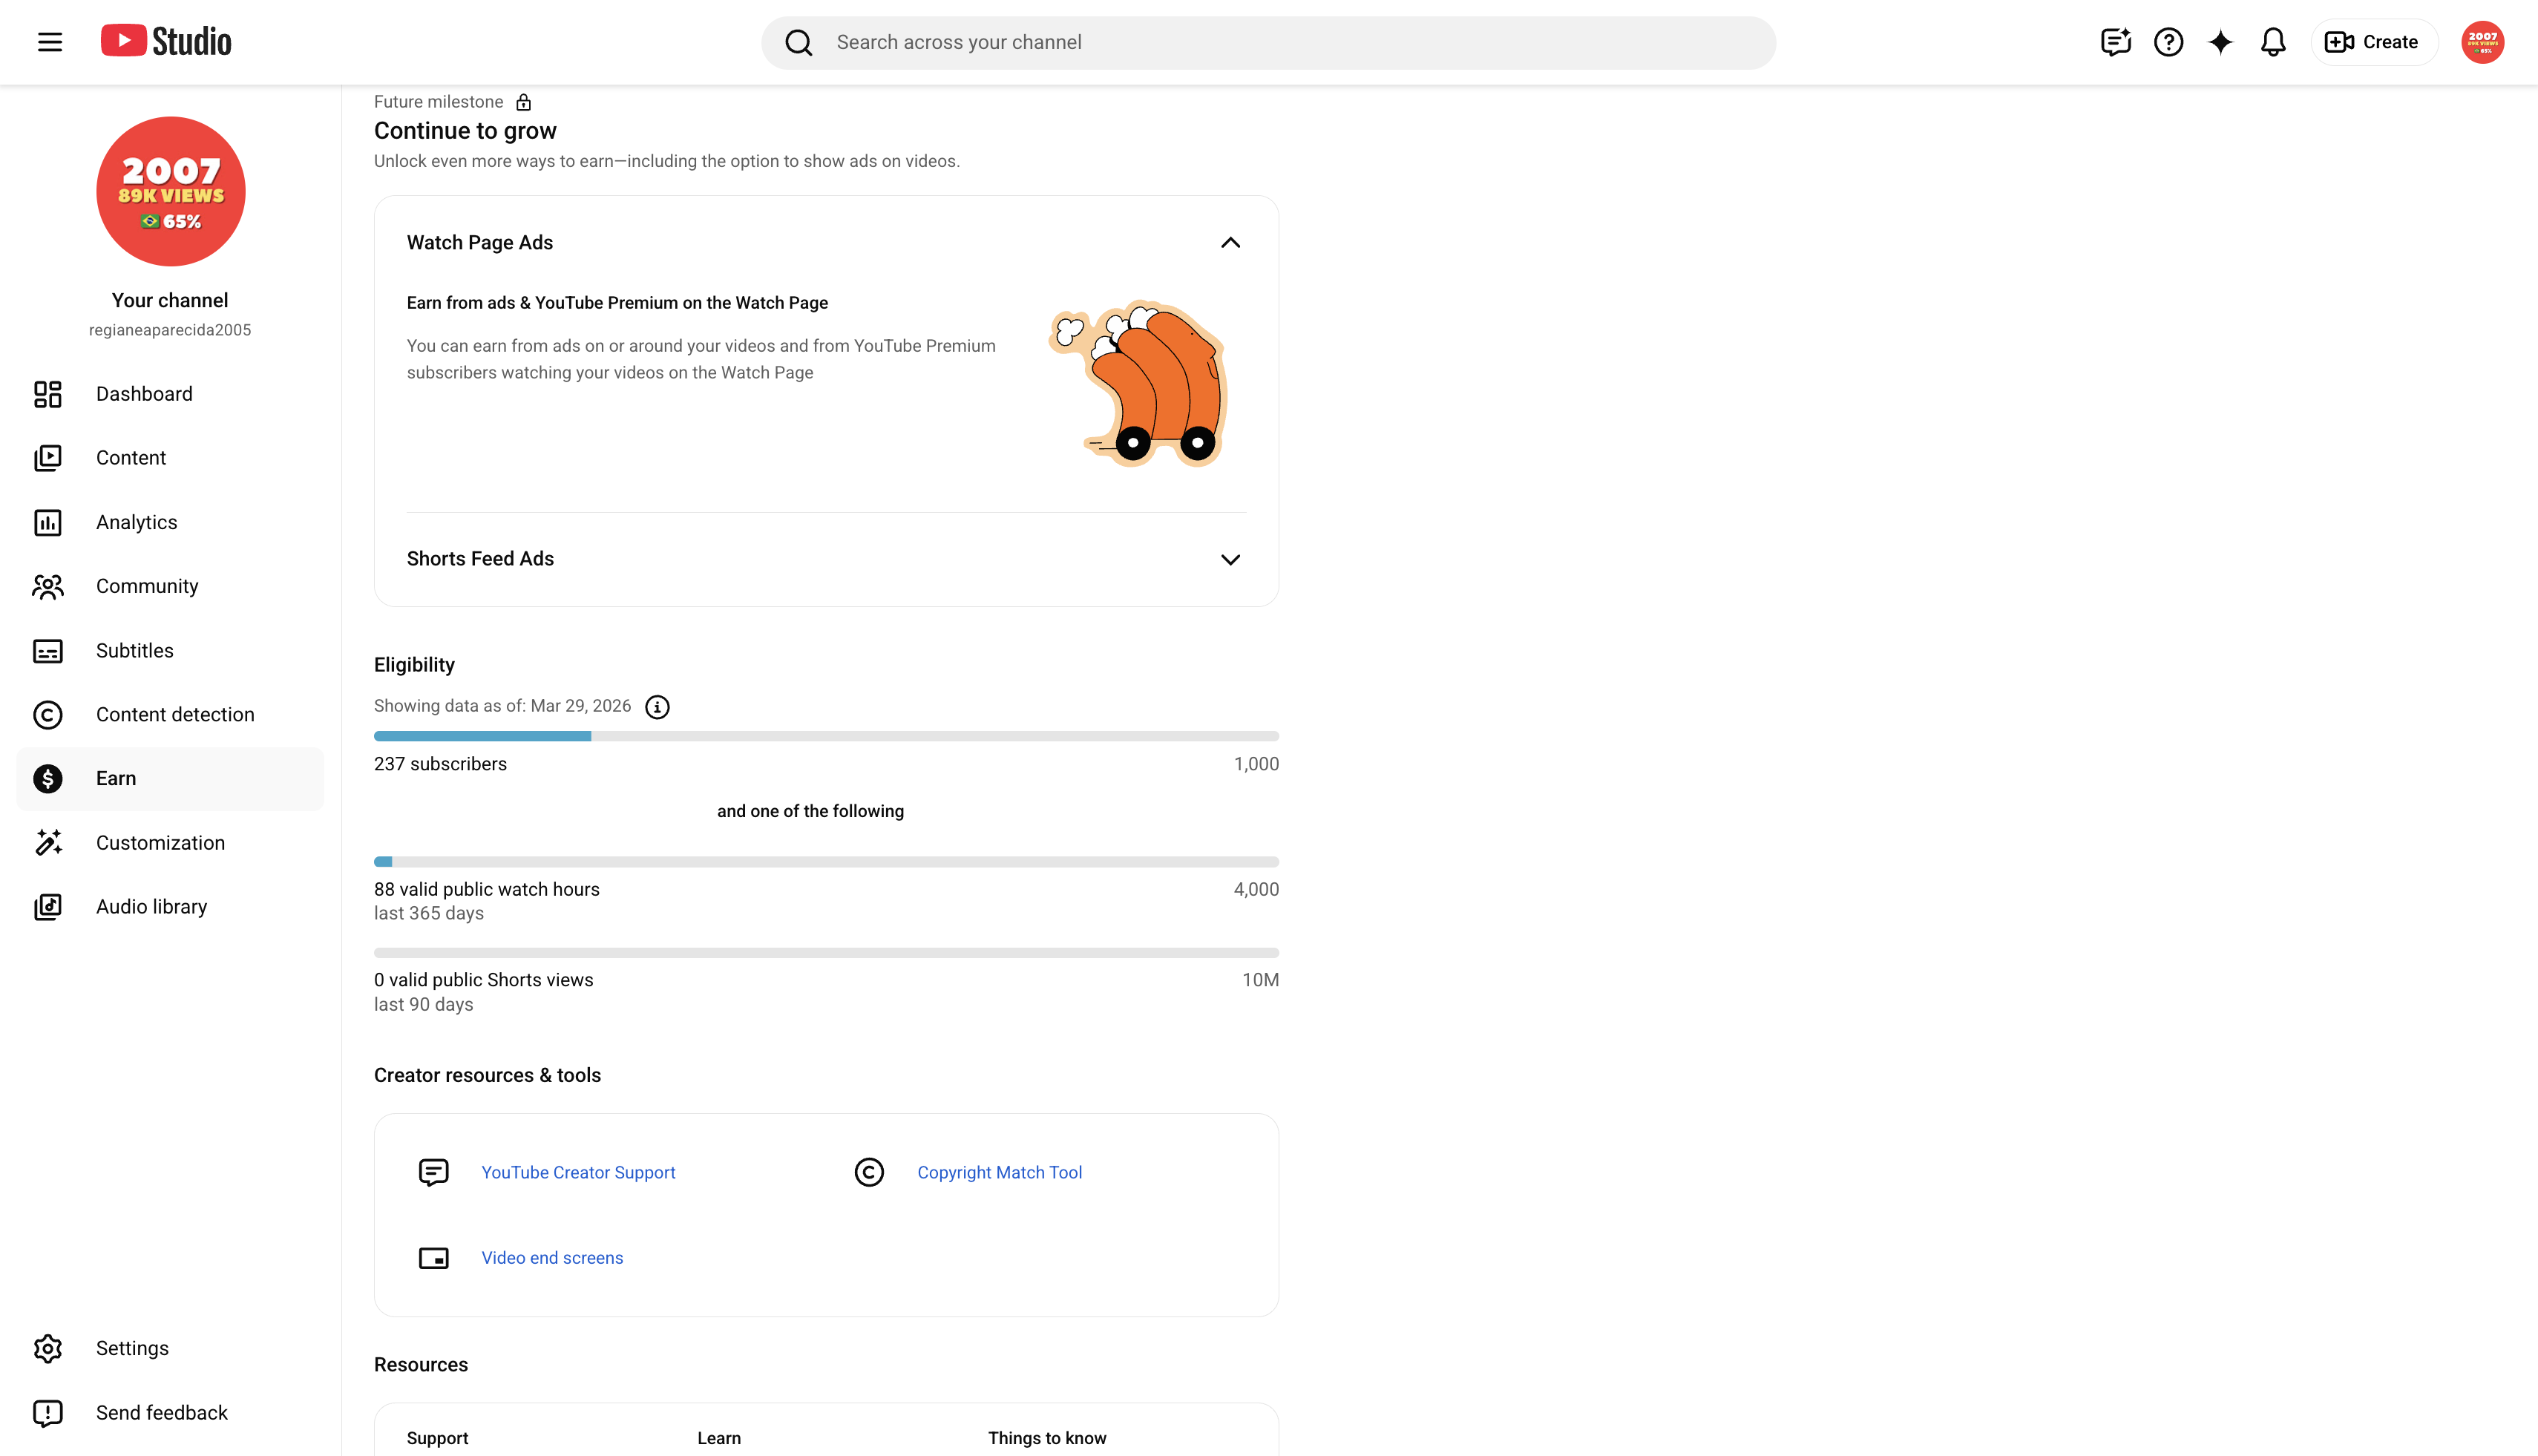2538x1456 pixels.
Task: Click the Copyright Match copyright icon
Action: point(869,1172)
